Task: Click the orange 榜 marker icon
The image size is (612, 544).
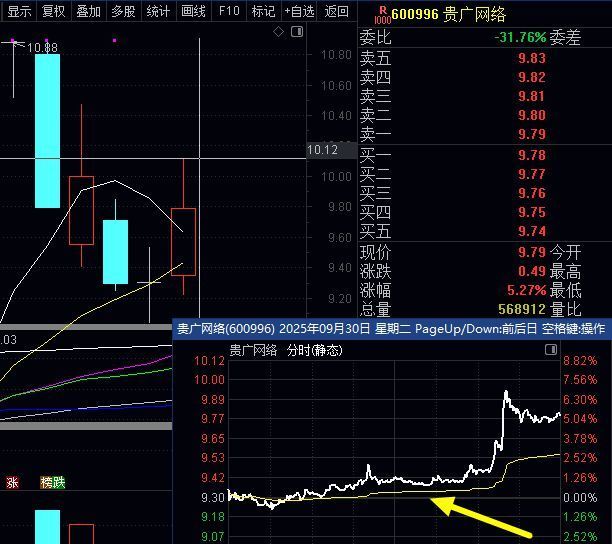Action: [x=46, y=482]
